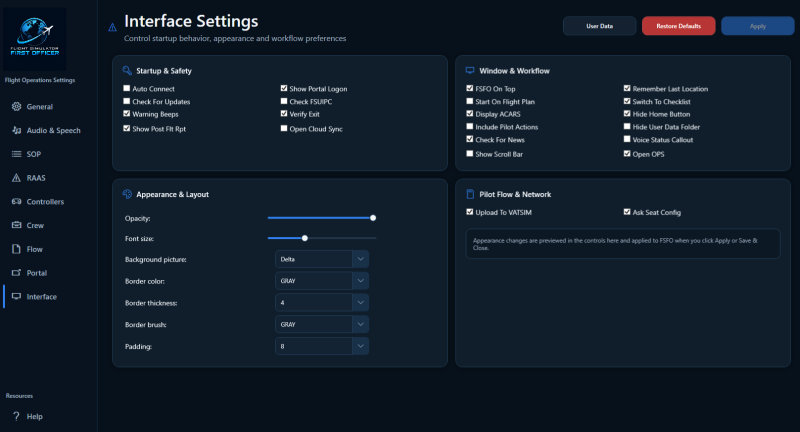Click the Startup & Safety magnifier icon
The width and height of the screenshot is (800, 432).
click(x=127, y=70)
